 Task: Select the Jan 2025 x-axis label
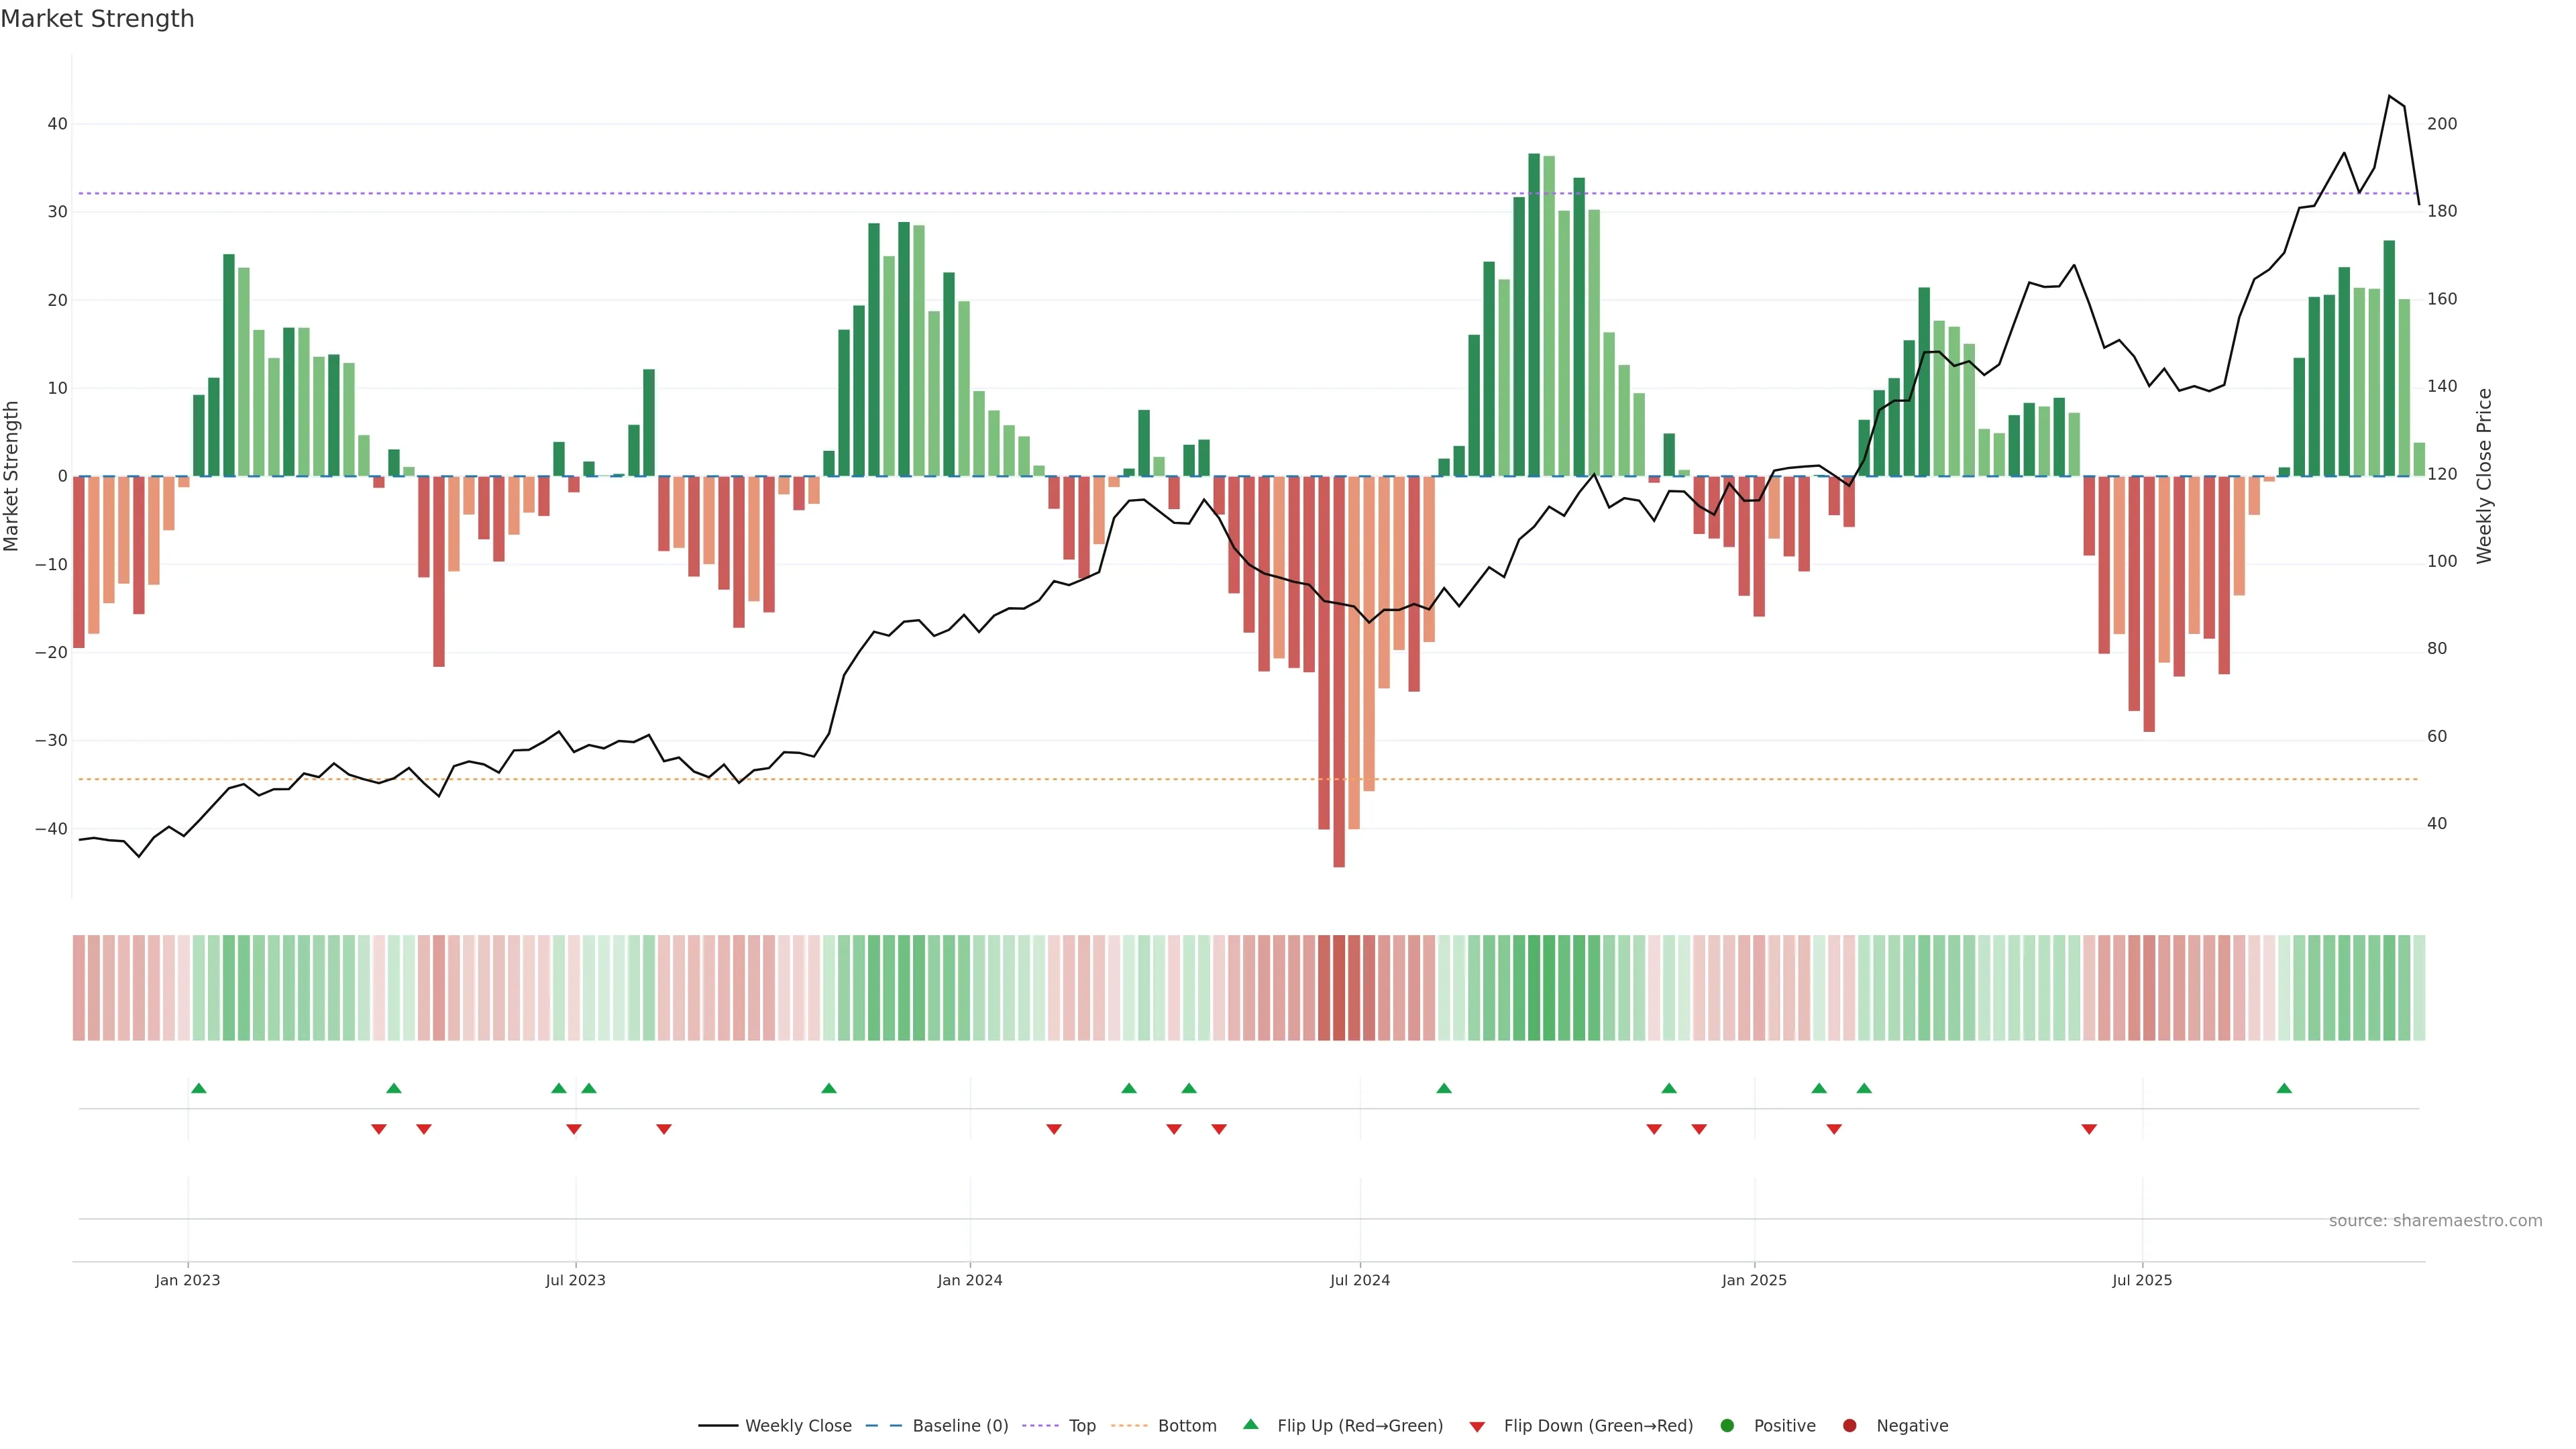(x=1754, y=1280)
